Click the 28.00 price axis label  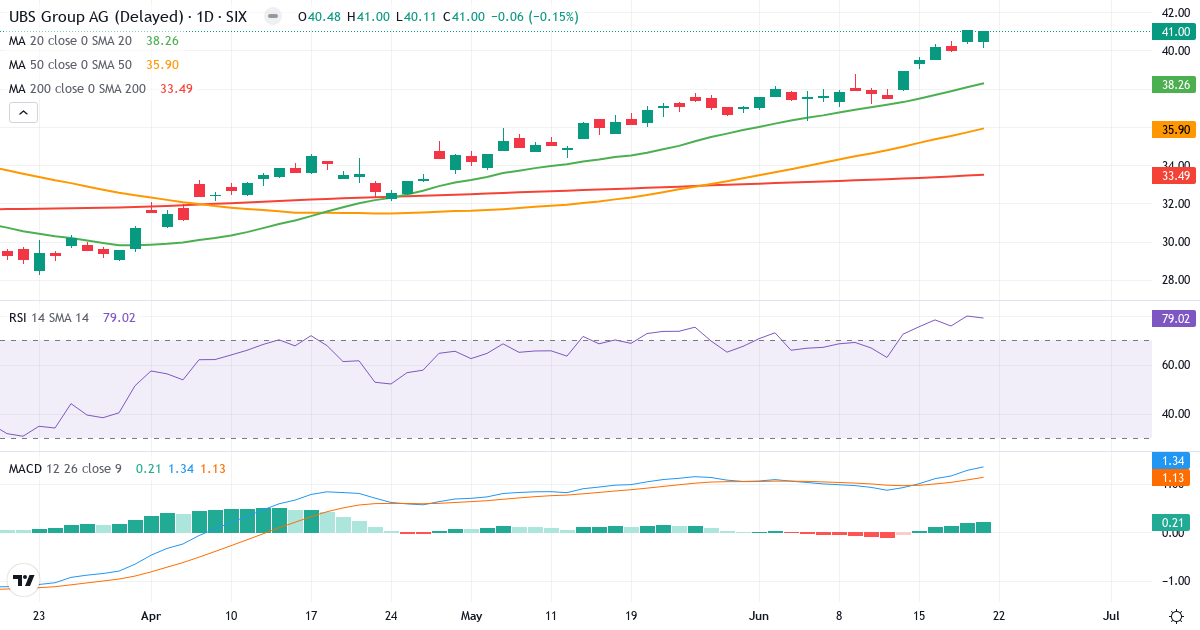[x=1175, y=279]
